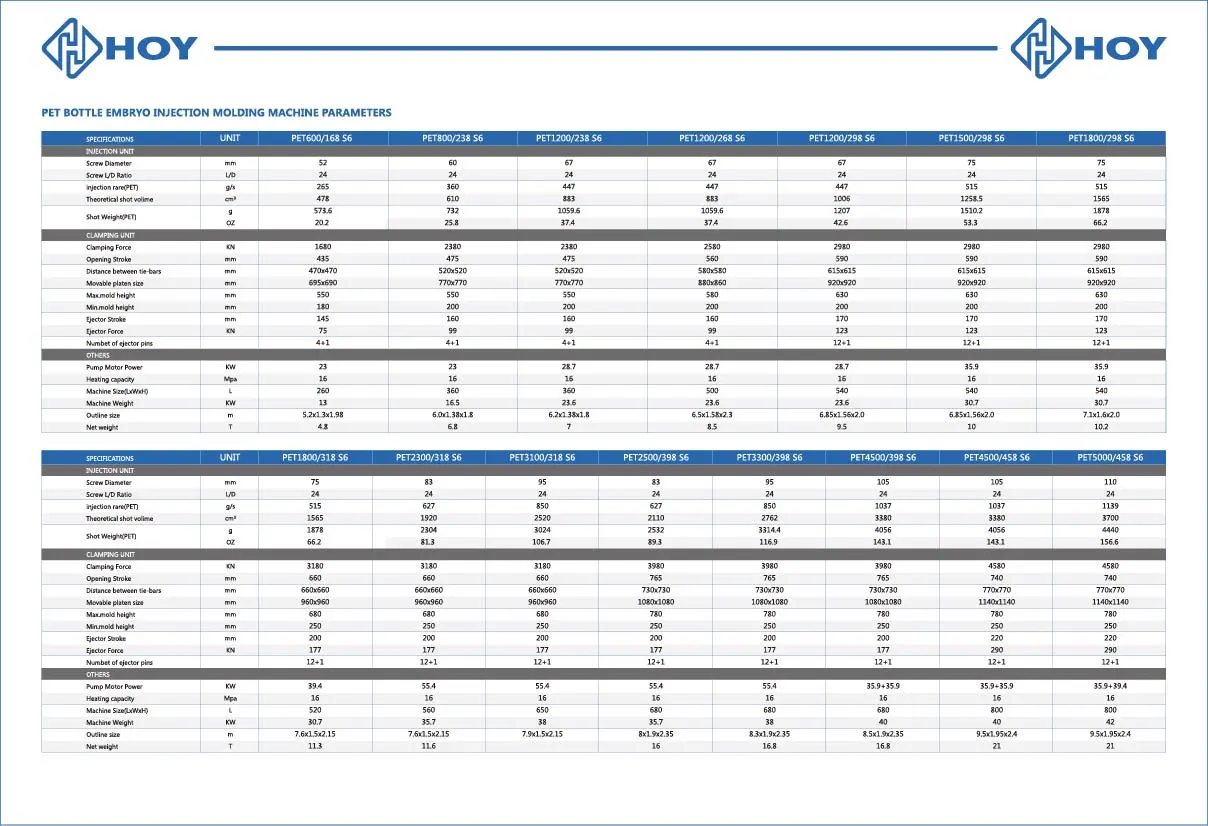Click the net weight value 10.2

pyautogui.click(x=1101, y=427)
